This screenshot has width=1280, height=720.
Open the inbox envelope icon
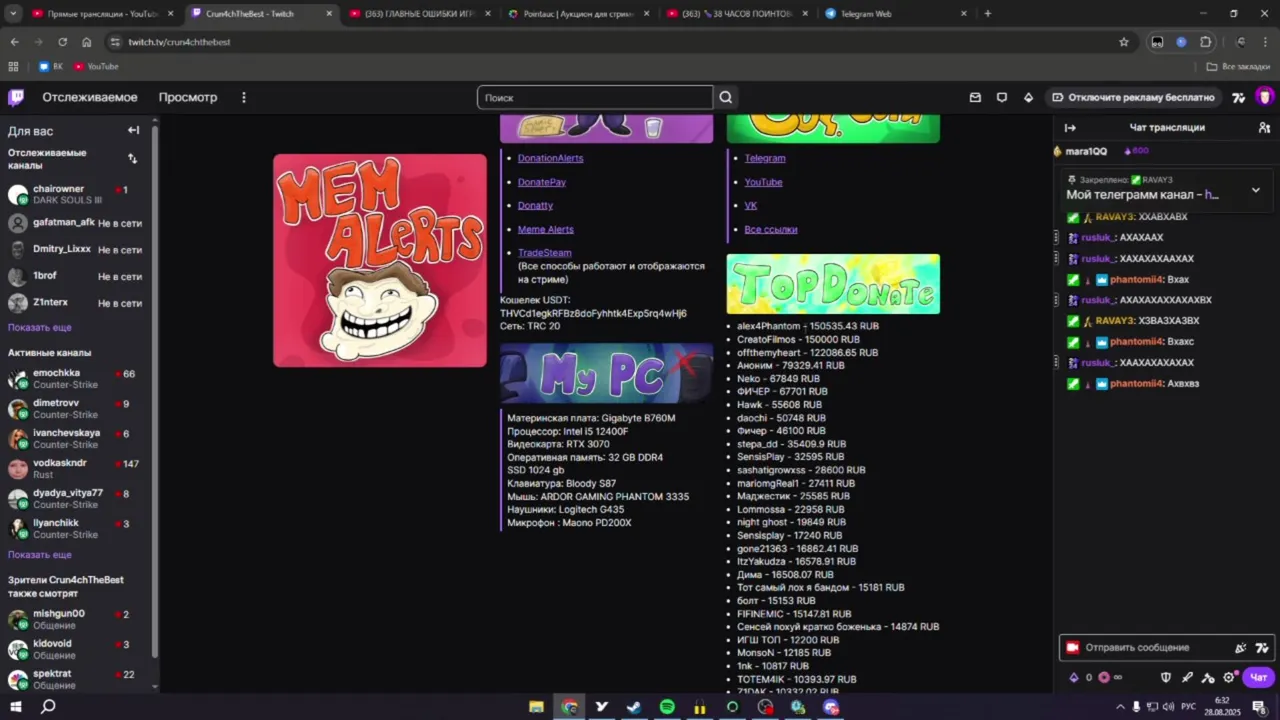tap(975, 97)
